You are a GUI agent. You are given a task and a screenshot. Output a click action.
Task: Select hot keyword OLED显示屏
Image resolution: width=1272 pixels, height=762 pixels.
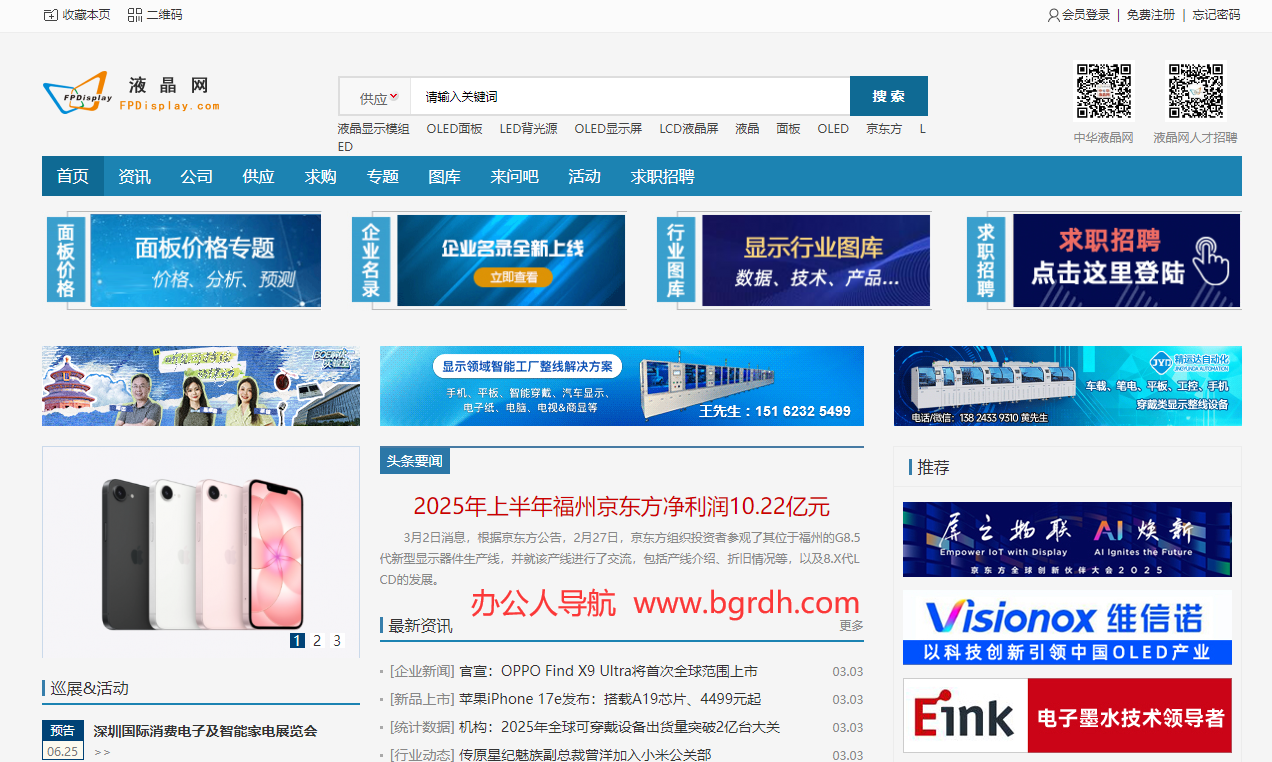[608, 129]
